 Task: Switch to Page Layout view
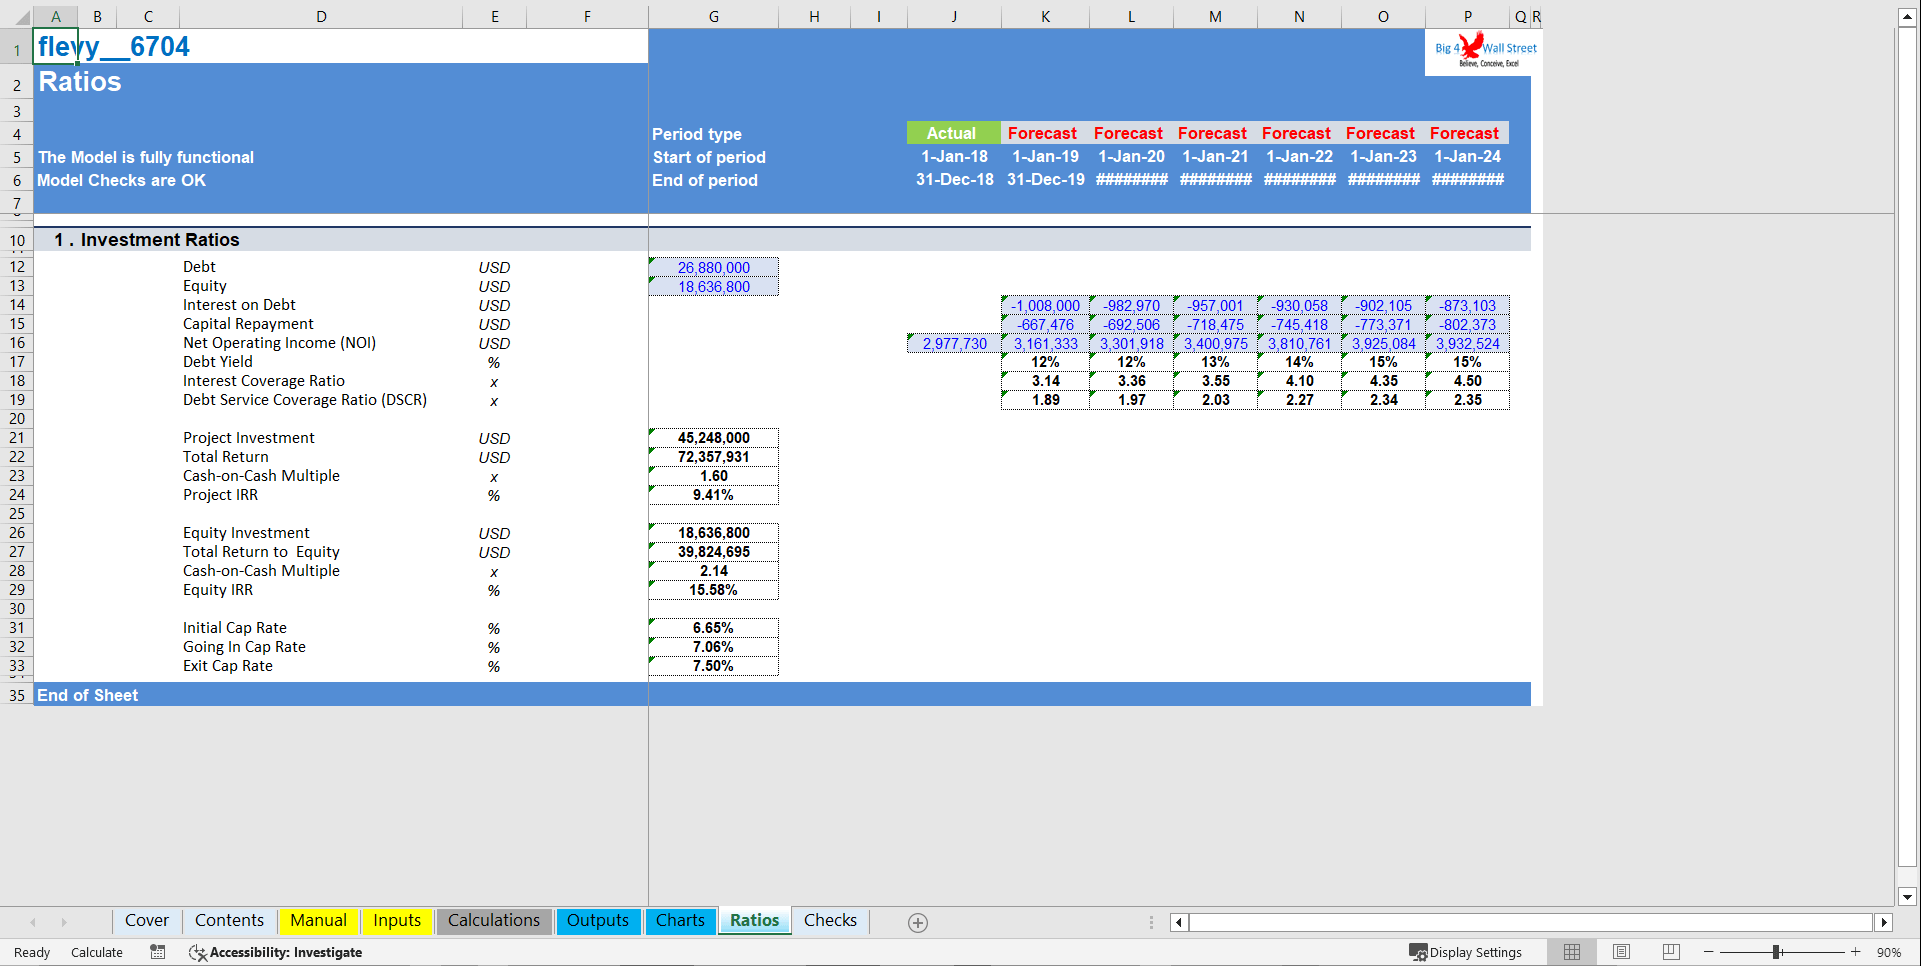[x=1621, y=952]
